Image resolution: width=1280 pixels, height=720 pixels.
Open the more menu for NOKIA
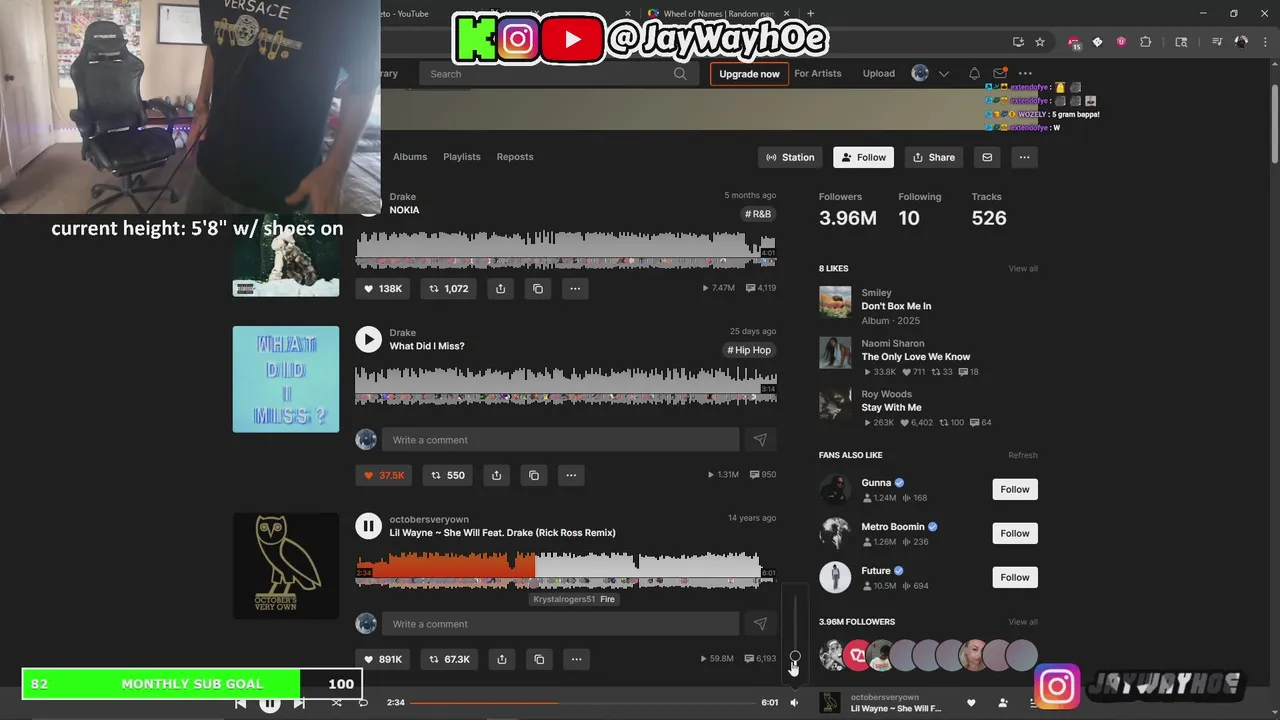coord(575,288)
